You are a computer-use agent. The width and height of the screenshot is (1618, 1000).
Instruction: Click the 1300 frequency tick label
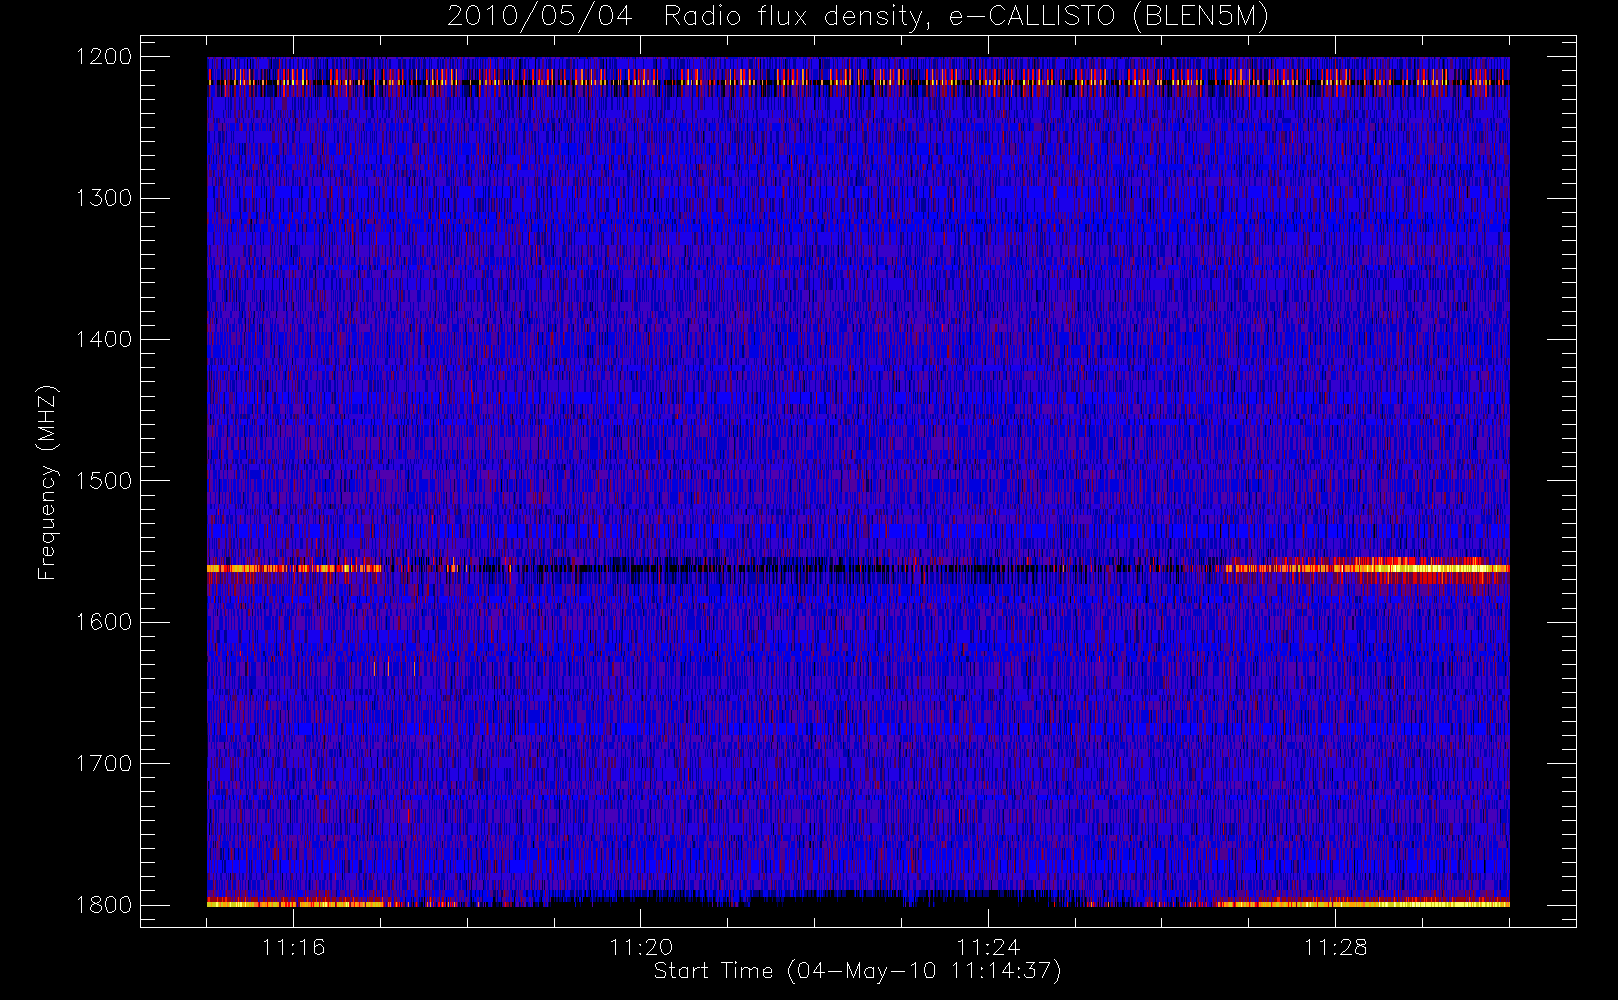[104, 198]
